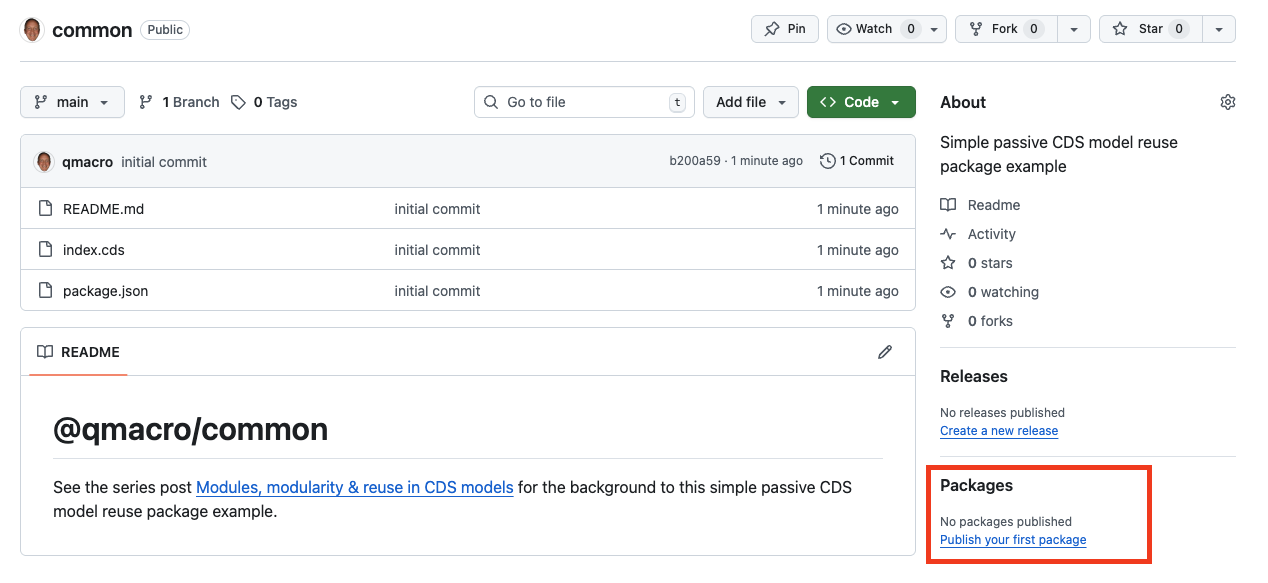This screenshot has height=583, width=1268.
Task: Click the eye icon beside 0 watching
Action: click(947, 291)
